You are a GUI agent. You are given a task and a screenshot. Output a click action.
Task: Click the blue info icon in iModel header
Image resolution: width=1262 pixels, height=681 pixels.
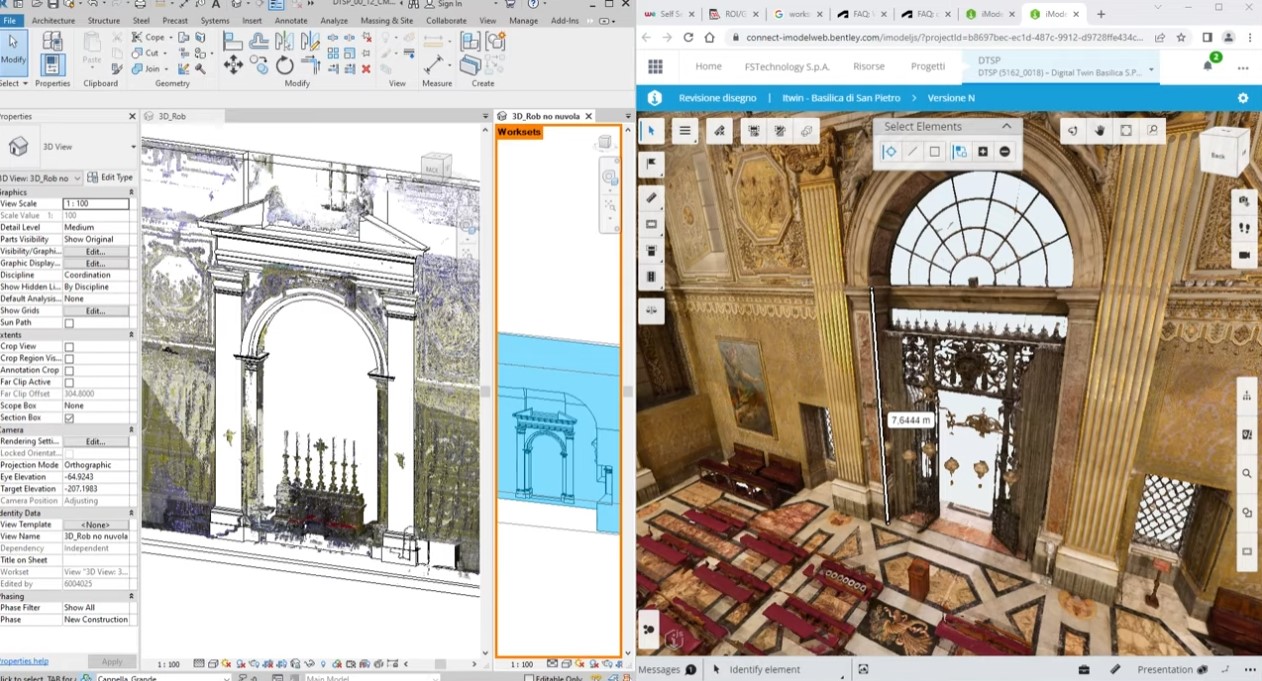click(654, 98)
